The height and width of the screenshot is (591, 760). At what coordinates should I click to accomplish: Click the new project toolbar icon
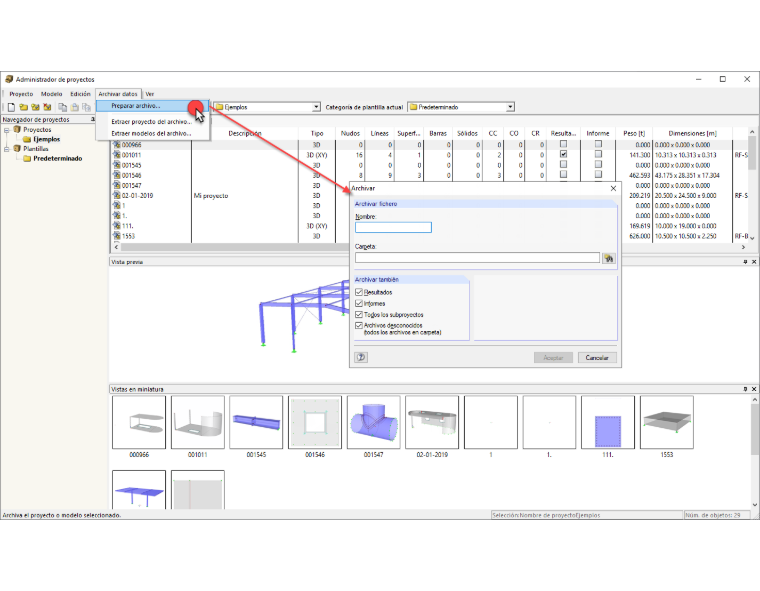[11, 107]
